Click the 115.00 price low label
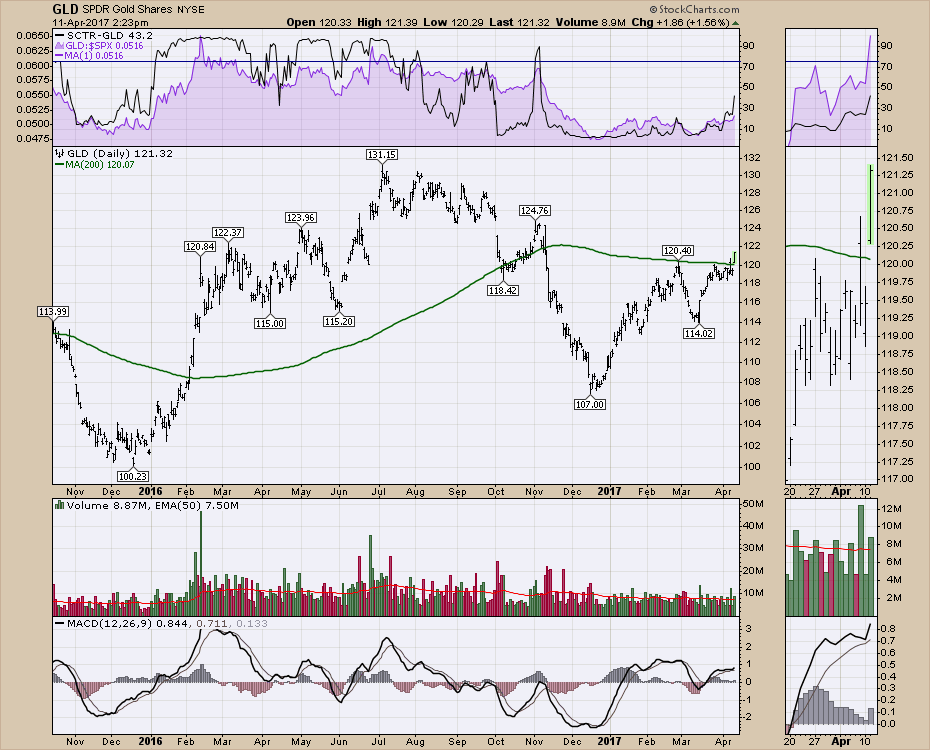Viewport: 930px width, 750px height. pos(270,323)
